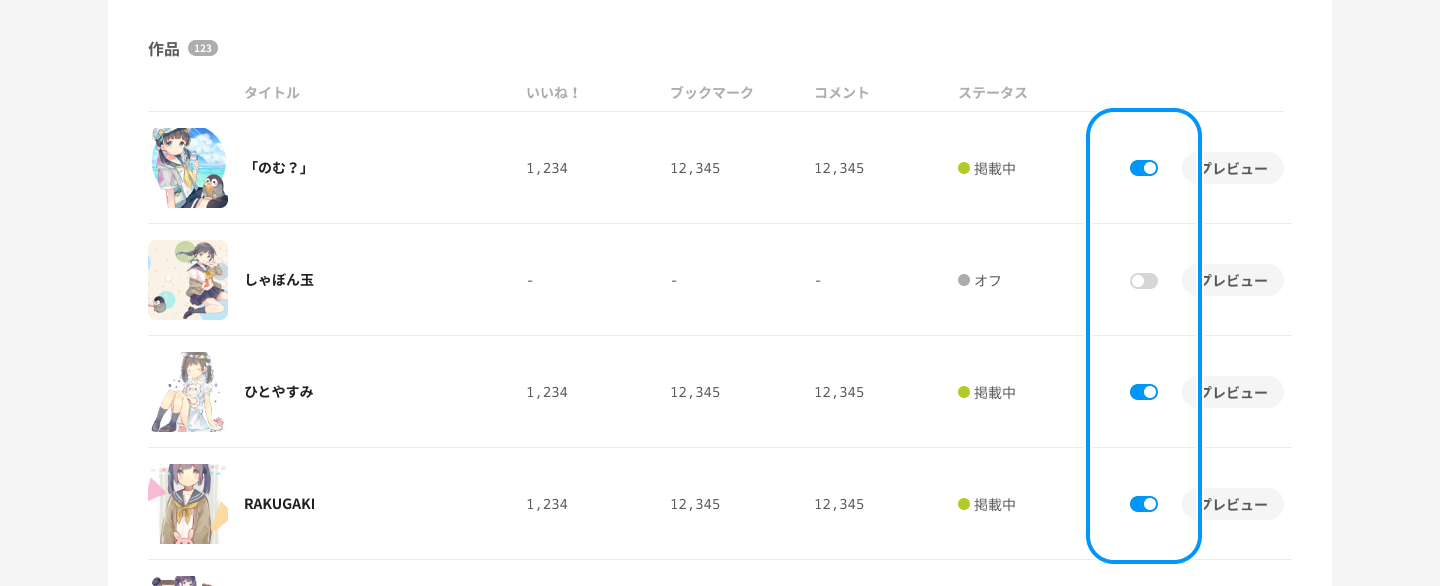
Task: Click the いいね！ column header
Action: pyautogui.click(x=553, y=93)
